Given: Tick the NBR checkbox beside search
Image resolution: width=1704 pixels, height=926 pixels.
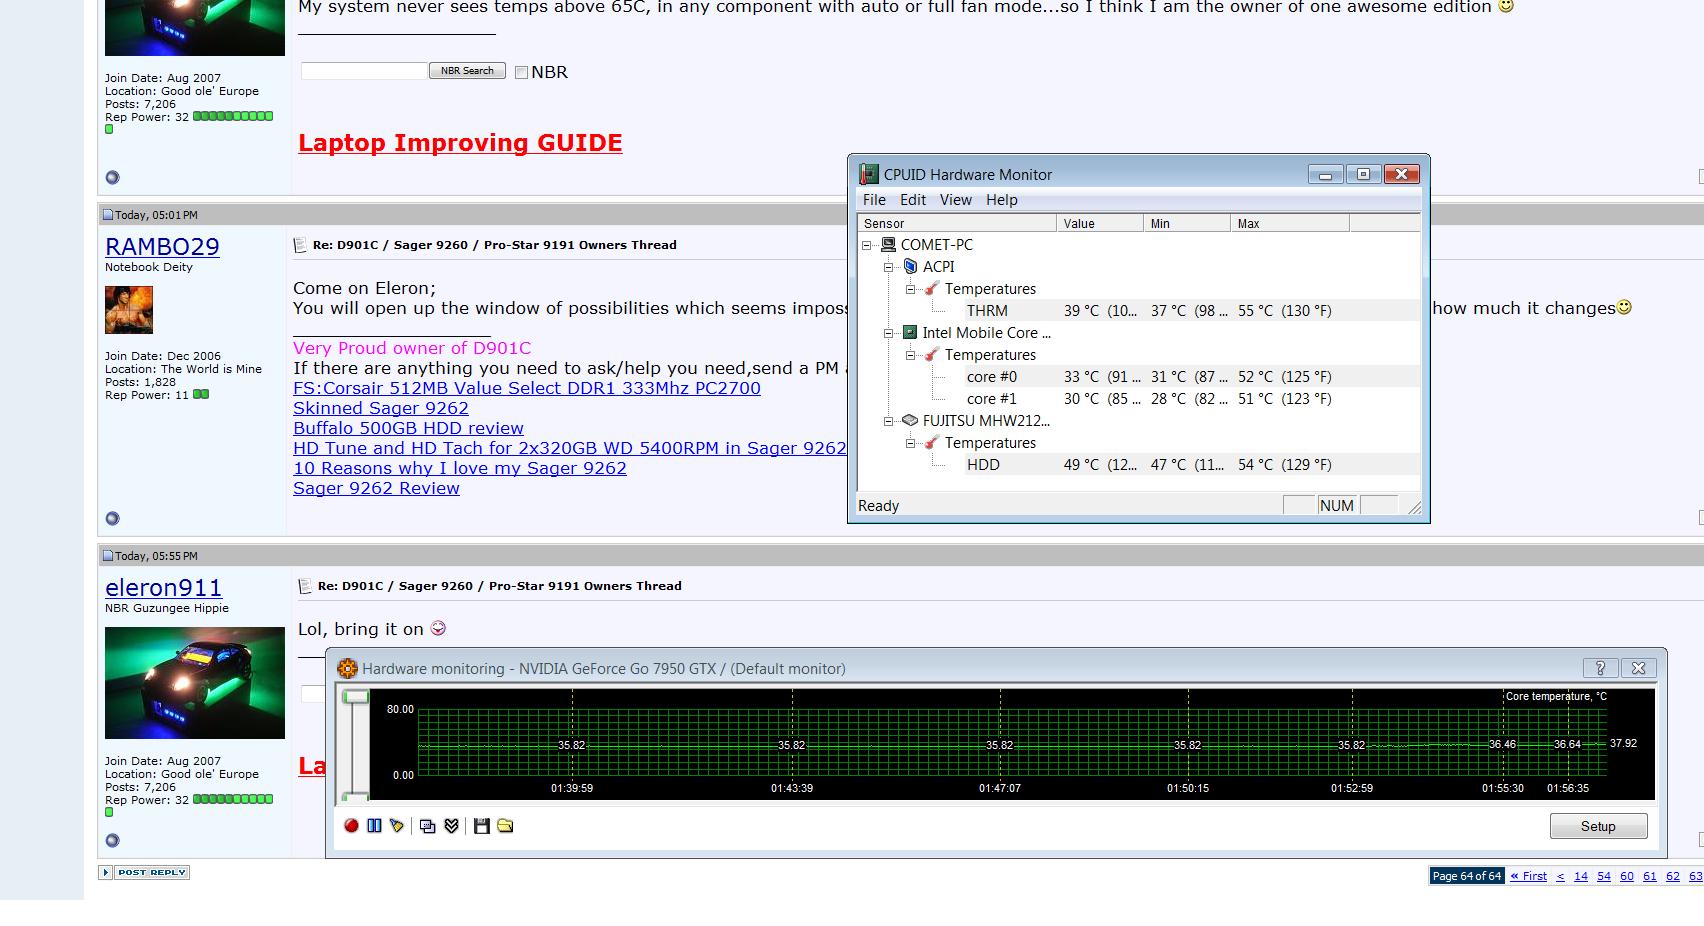Looking at the screenshot, I should coord(521,72).
